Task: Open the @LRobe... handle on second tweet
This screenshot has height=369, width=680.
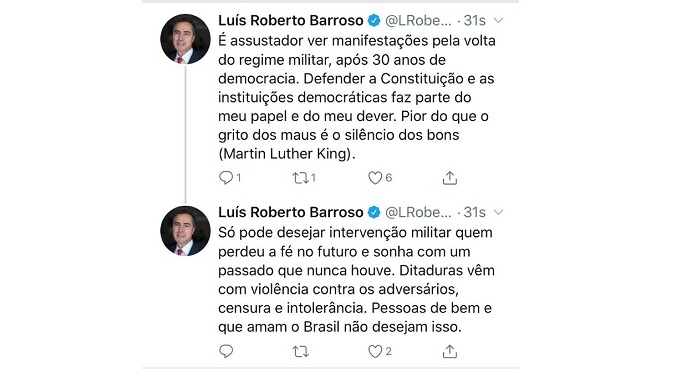Action: pyautogui.click(x=418, y=212)
